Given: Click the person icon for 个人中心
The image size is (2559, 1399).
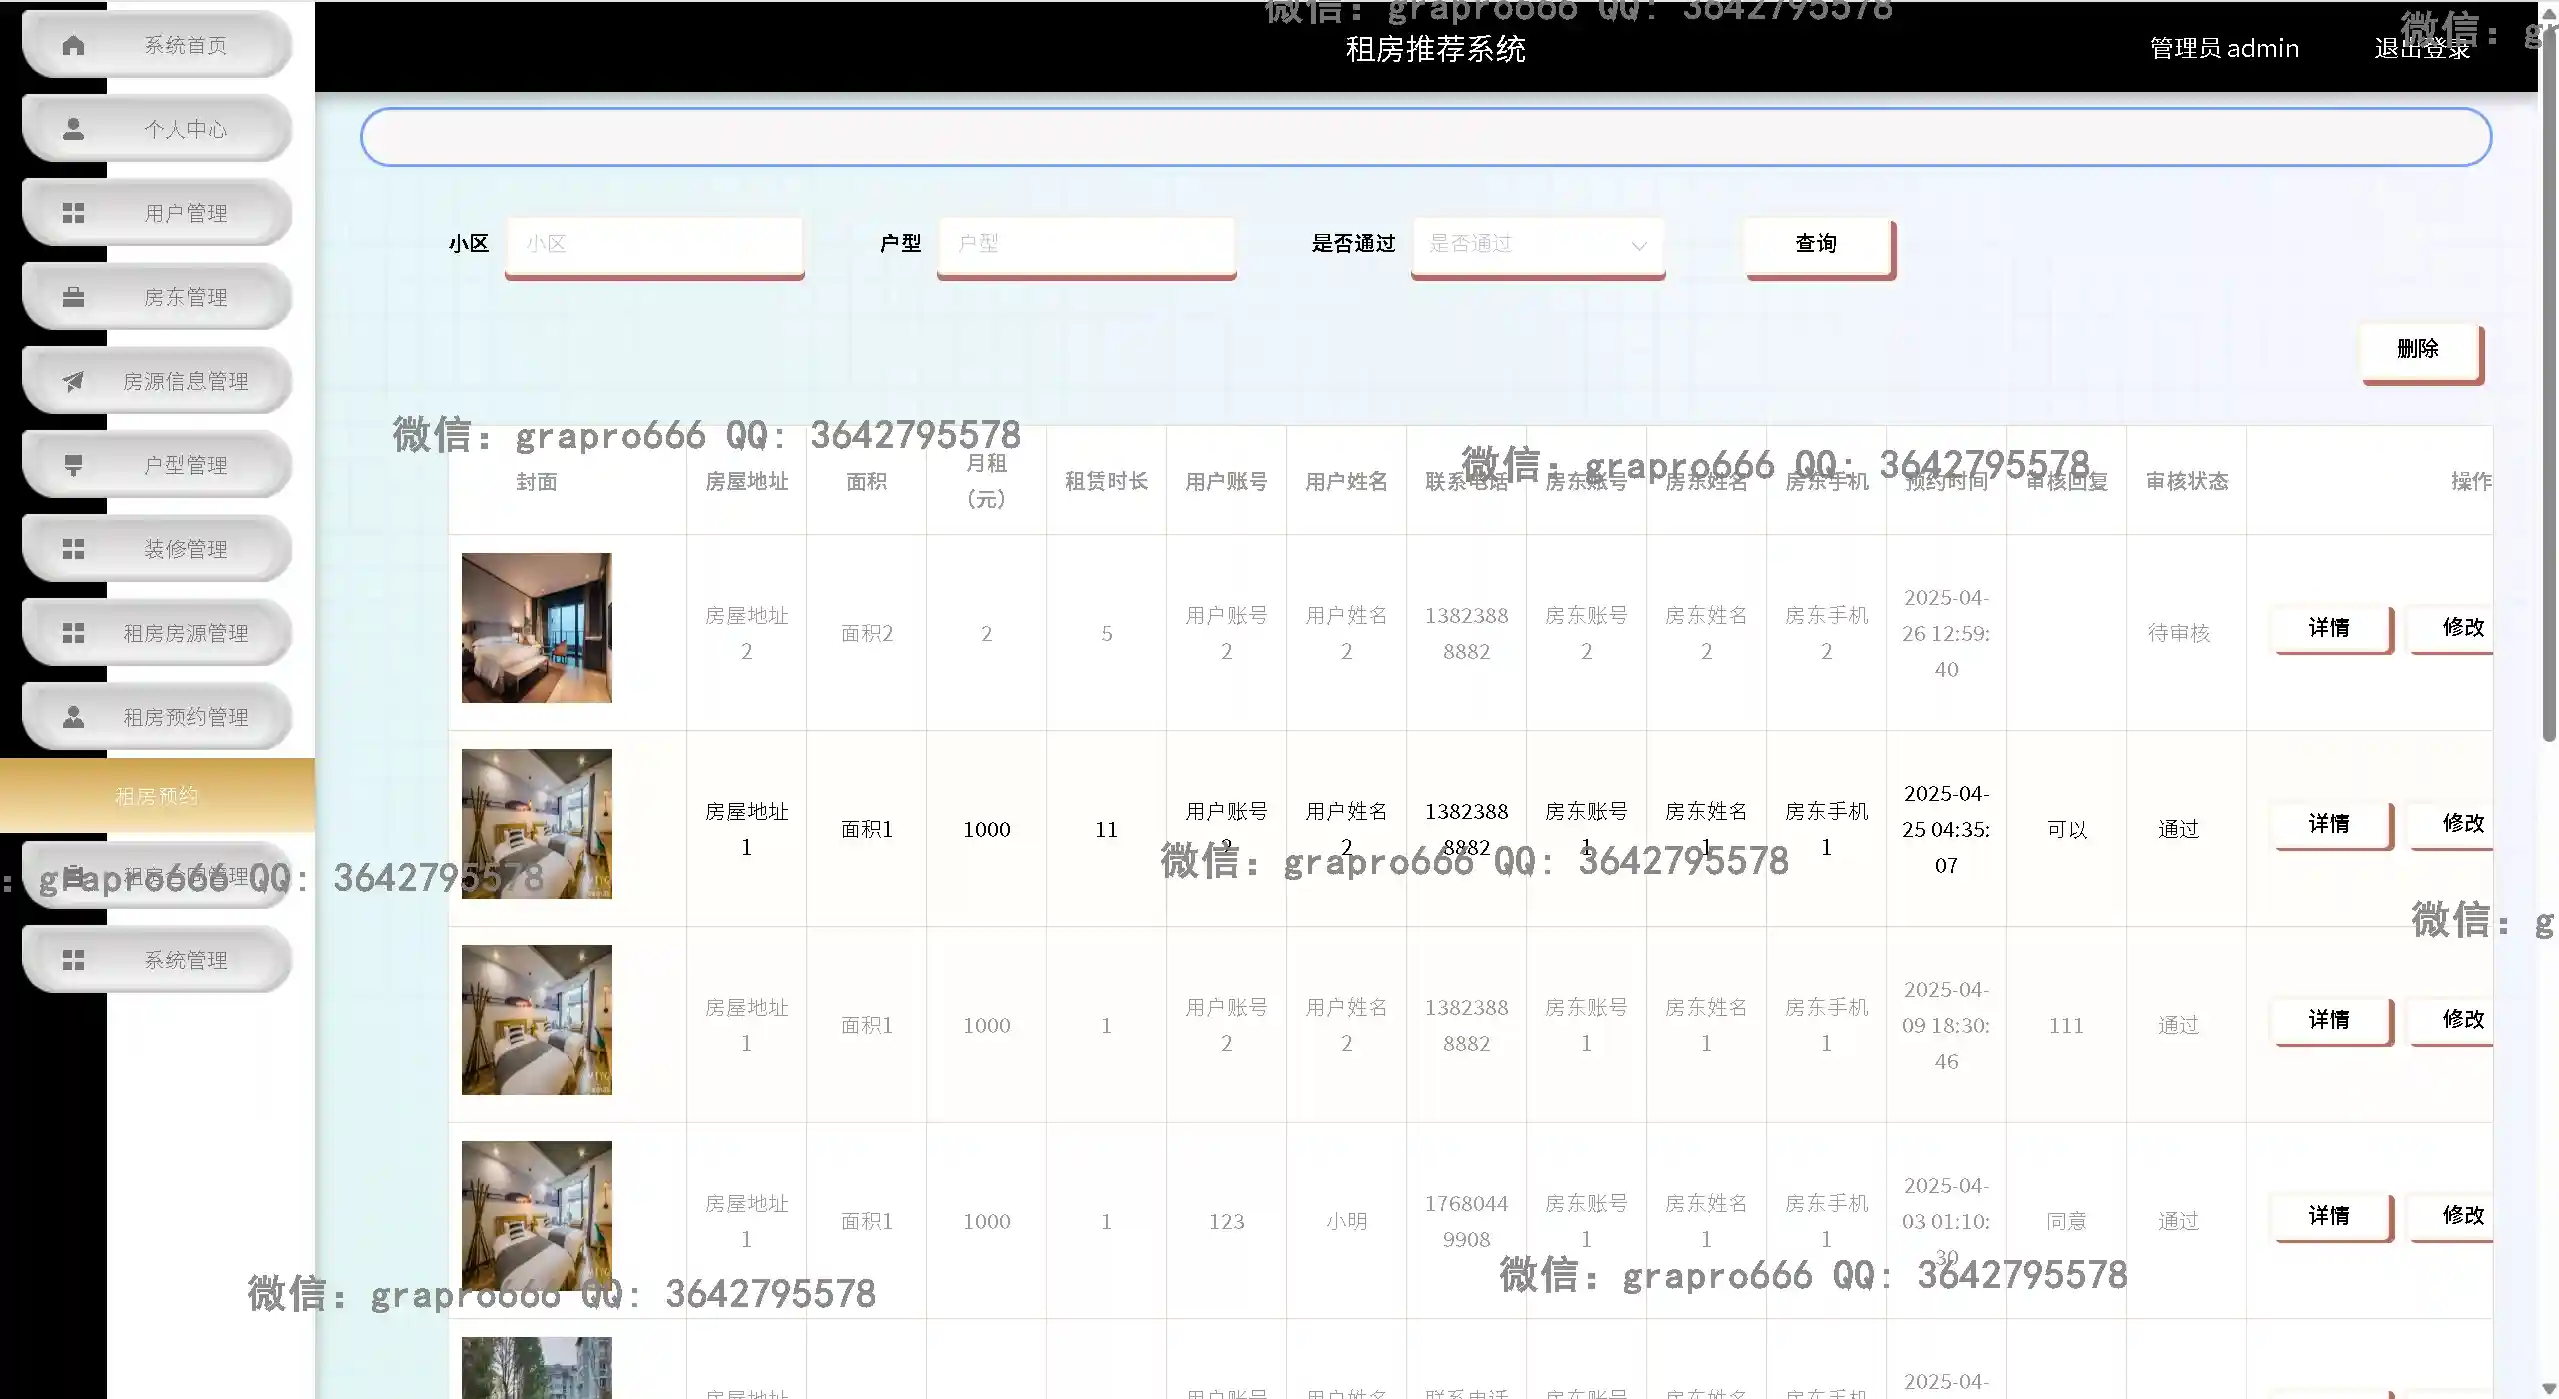Looking at the screenshot, I should point(73,129).
